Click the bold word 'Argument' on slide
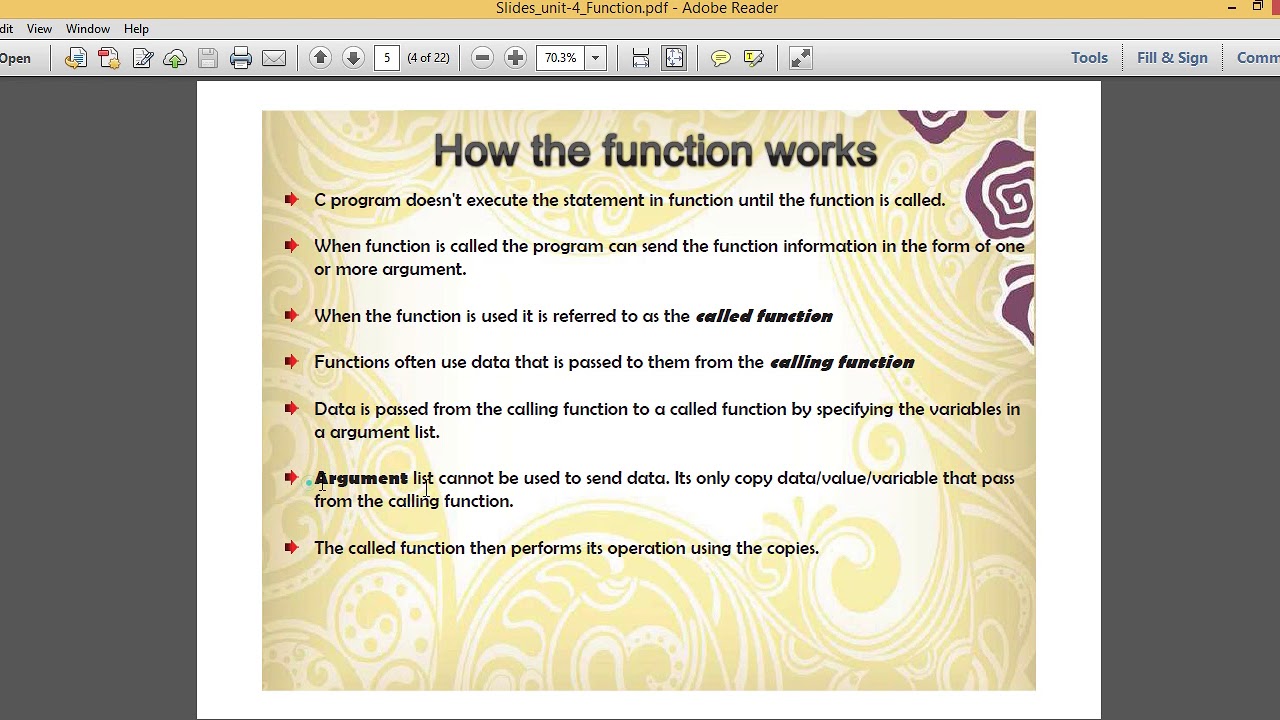This screenshot has height=720, width=1280. click(x=361, y=478)
